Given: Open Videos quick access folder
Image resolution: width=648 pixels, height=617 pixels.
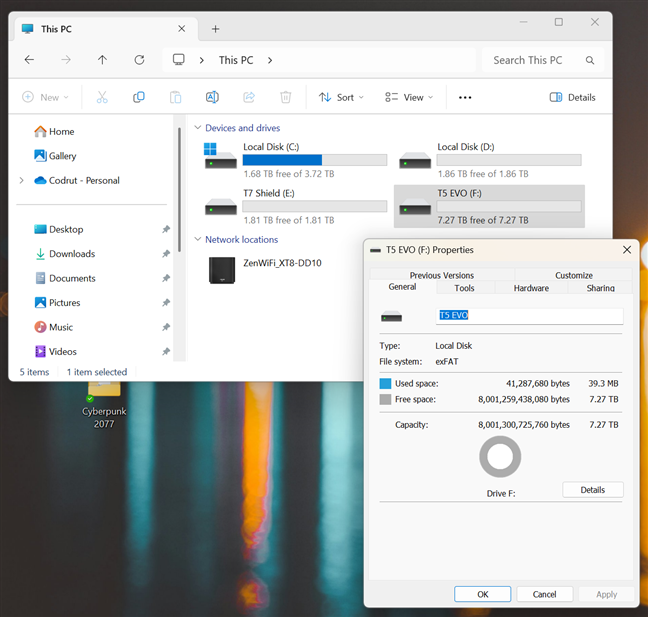Looking at the screenshot, I should coord(55,351).
